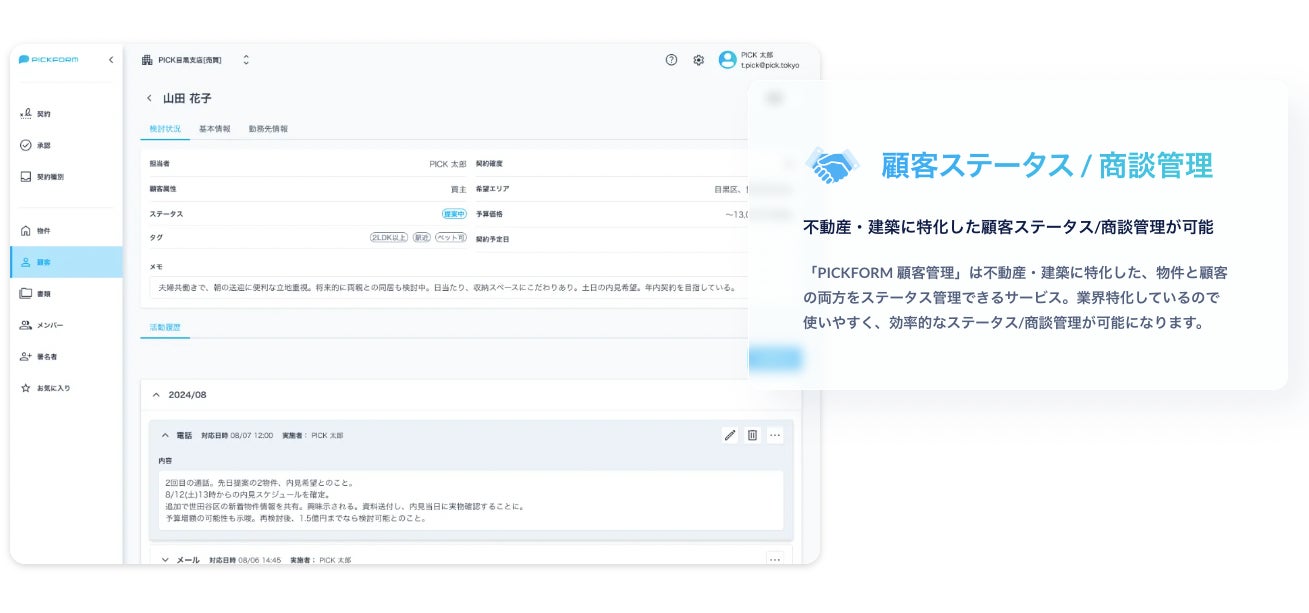Open the settings gear icon
The height and width of the screenshot is (613, 1309).
pos(699,60)
